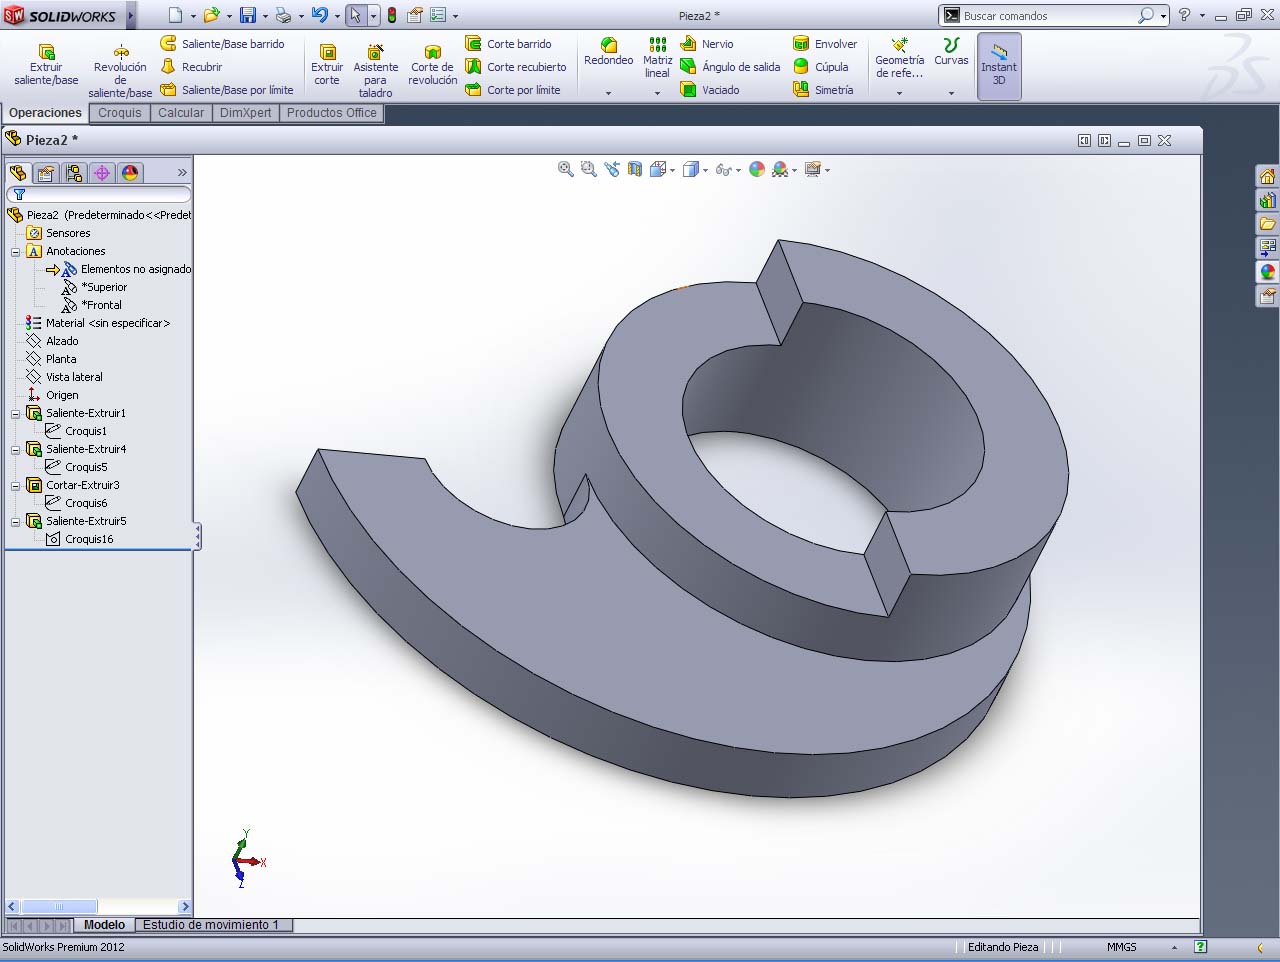Click Saliente/Base por límite

point(227,90)
